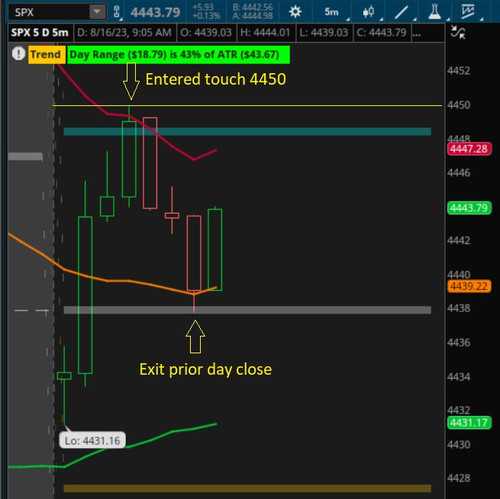Image resolution: width=500 pixels, height=499 pixels.
Task: Select the drawing tools line icon
Action: click(x=401, y=12)
